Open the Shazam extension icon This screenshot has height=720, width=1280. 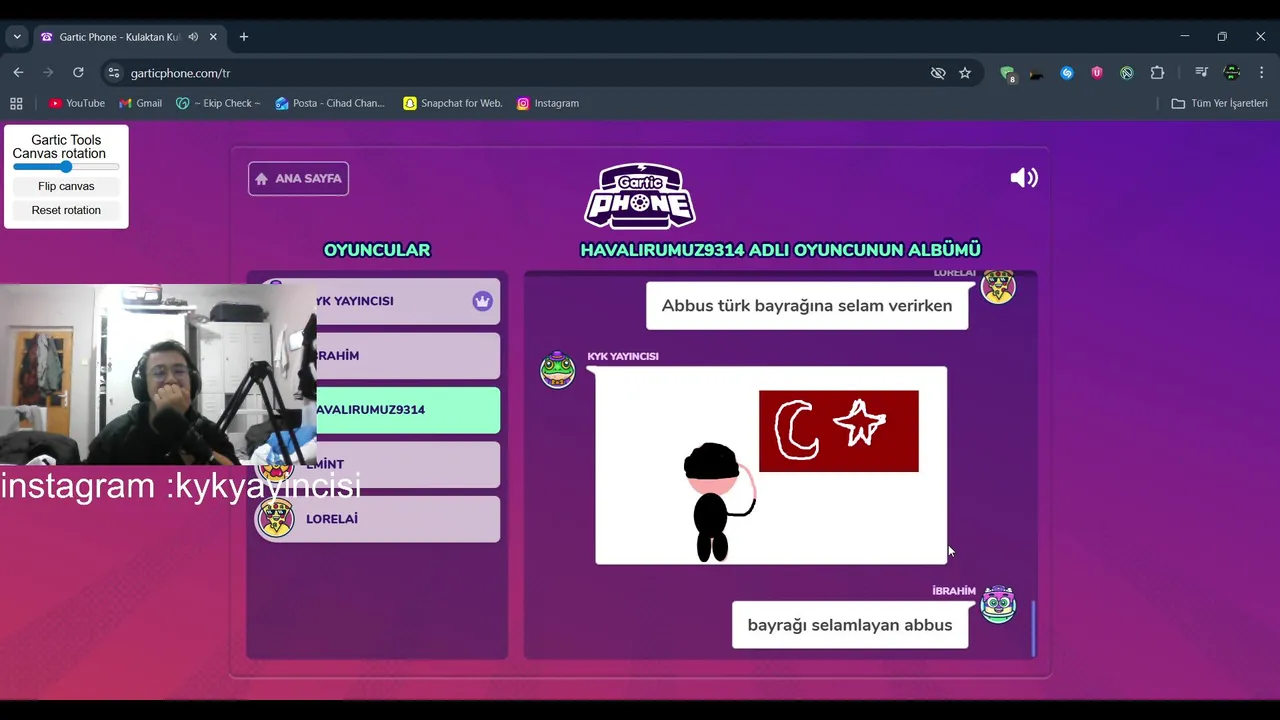point(1067,73)
